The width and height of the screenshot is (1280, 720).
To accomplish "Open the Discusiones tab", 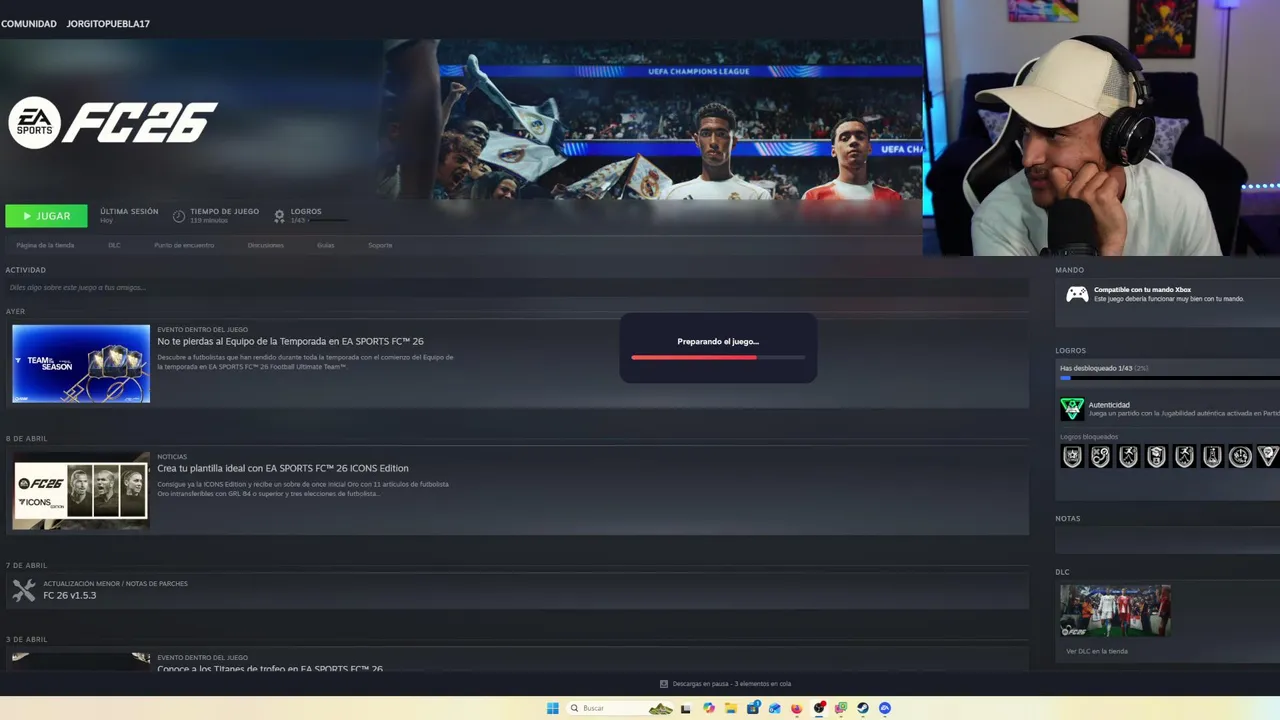I will coord(266,245).
